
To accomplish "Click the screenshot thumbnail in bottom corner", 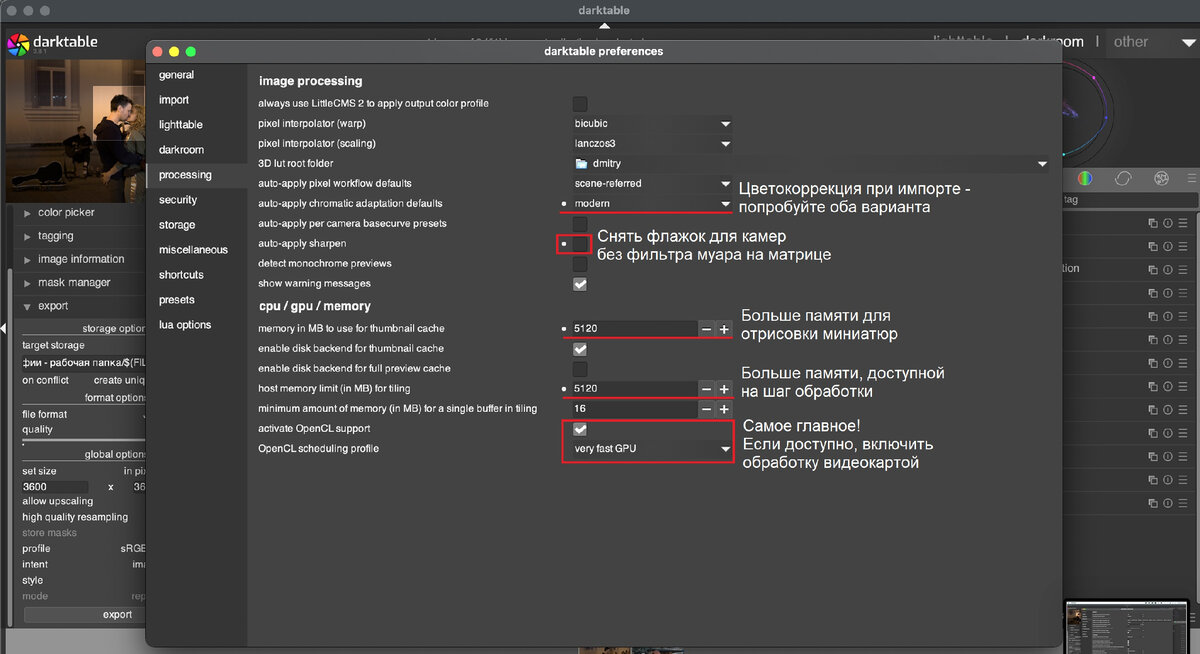I will point(1128,626).
